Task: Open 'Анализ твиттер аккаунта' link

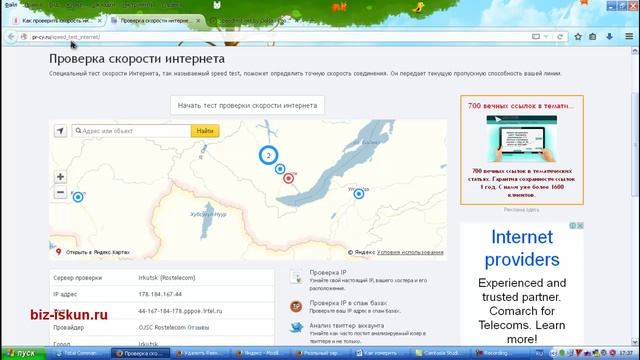Action: (347, 325)
